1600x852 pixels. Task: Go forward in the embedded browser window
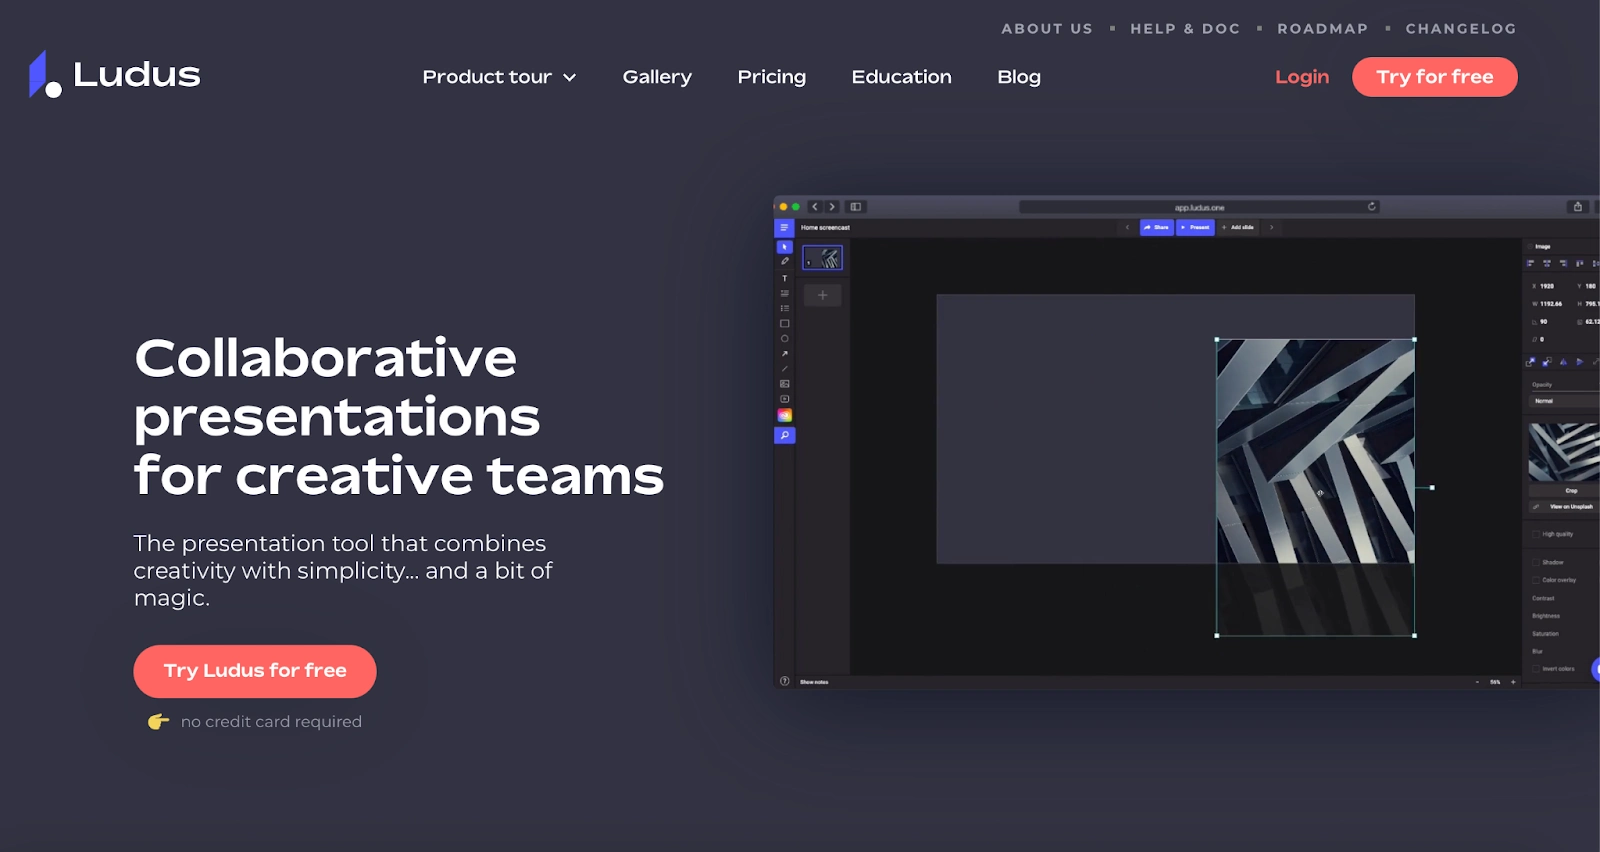click(x=832, y=207)
